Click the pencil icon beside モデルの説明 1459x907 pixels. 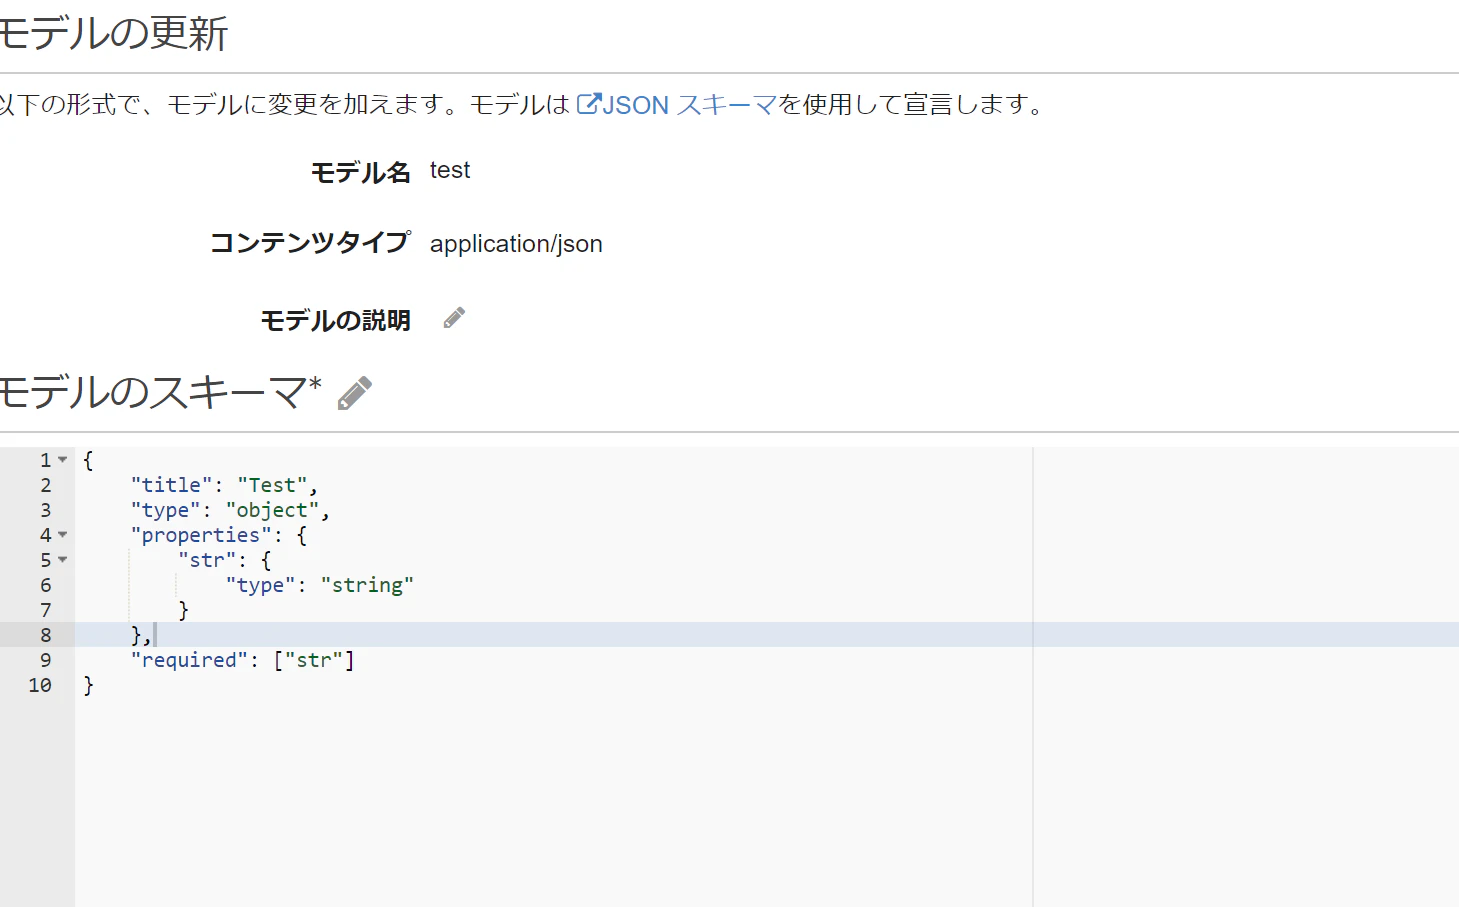pyautogui.click(x=454, y=318)
